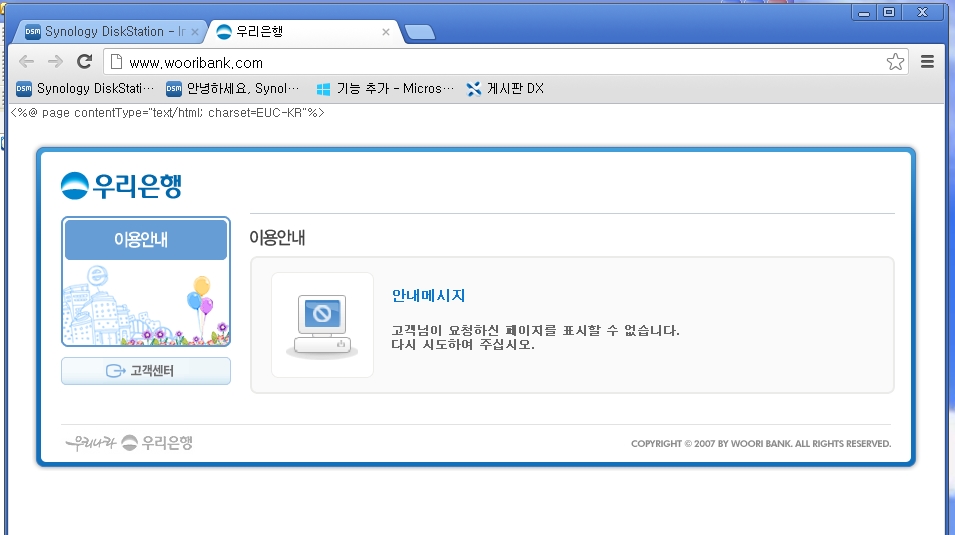Open the 기능 추가 - Micros… bookmark
This screenshot has width=955, height=535.
[386, 89]
